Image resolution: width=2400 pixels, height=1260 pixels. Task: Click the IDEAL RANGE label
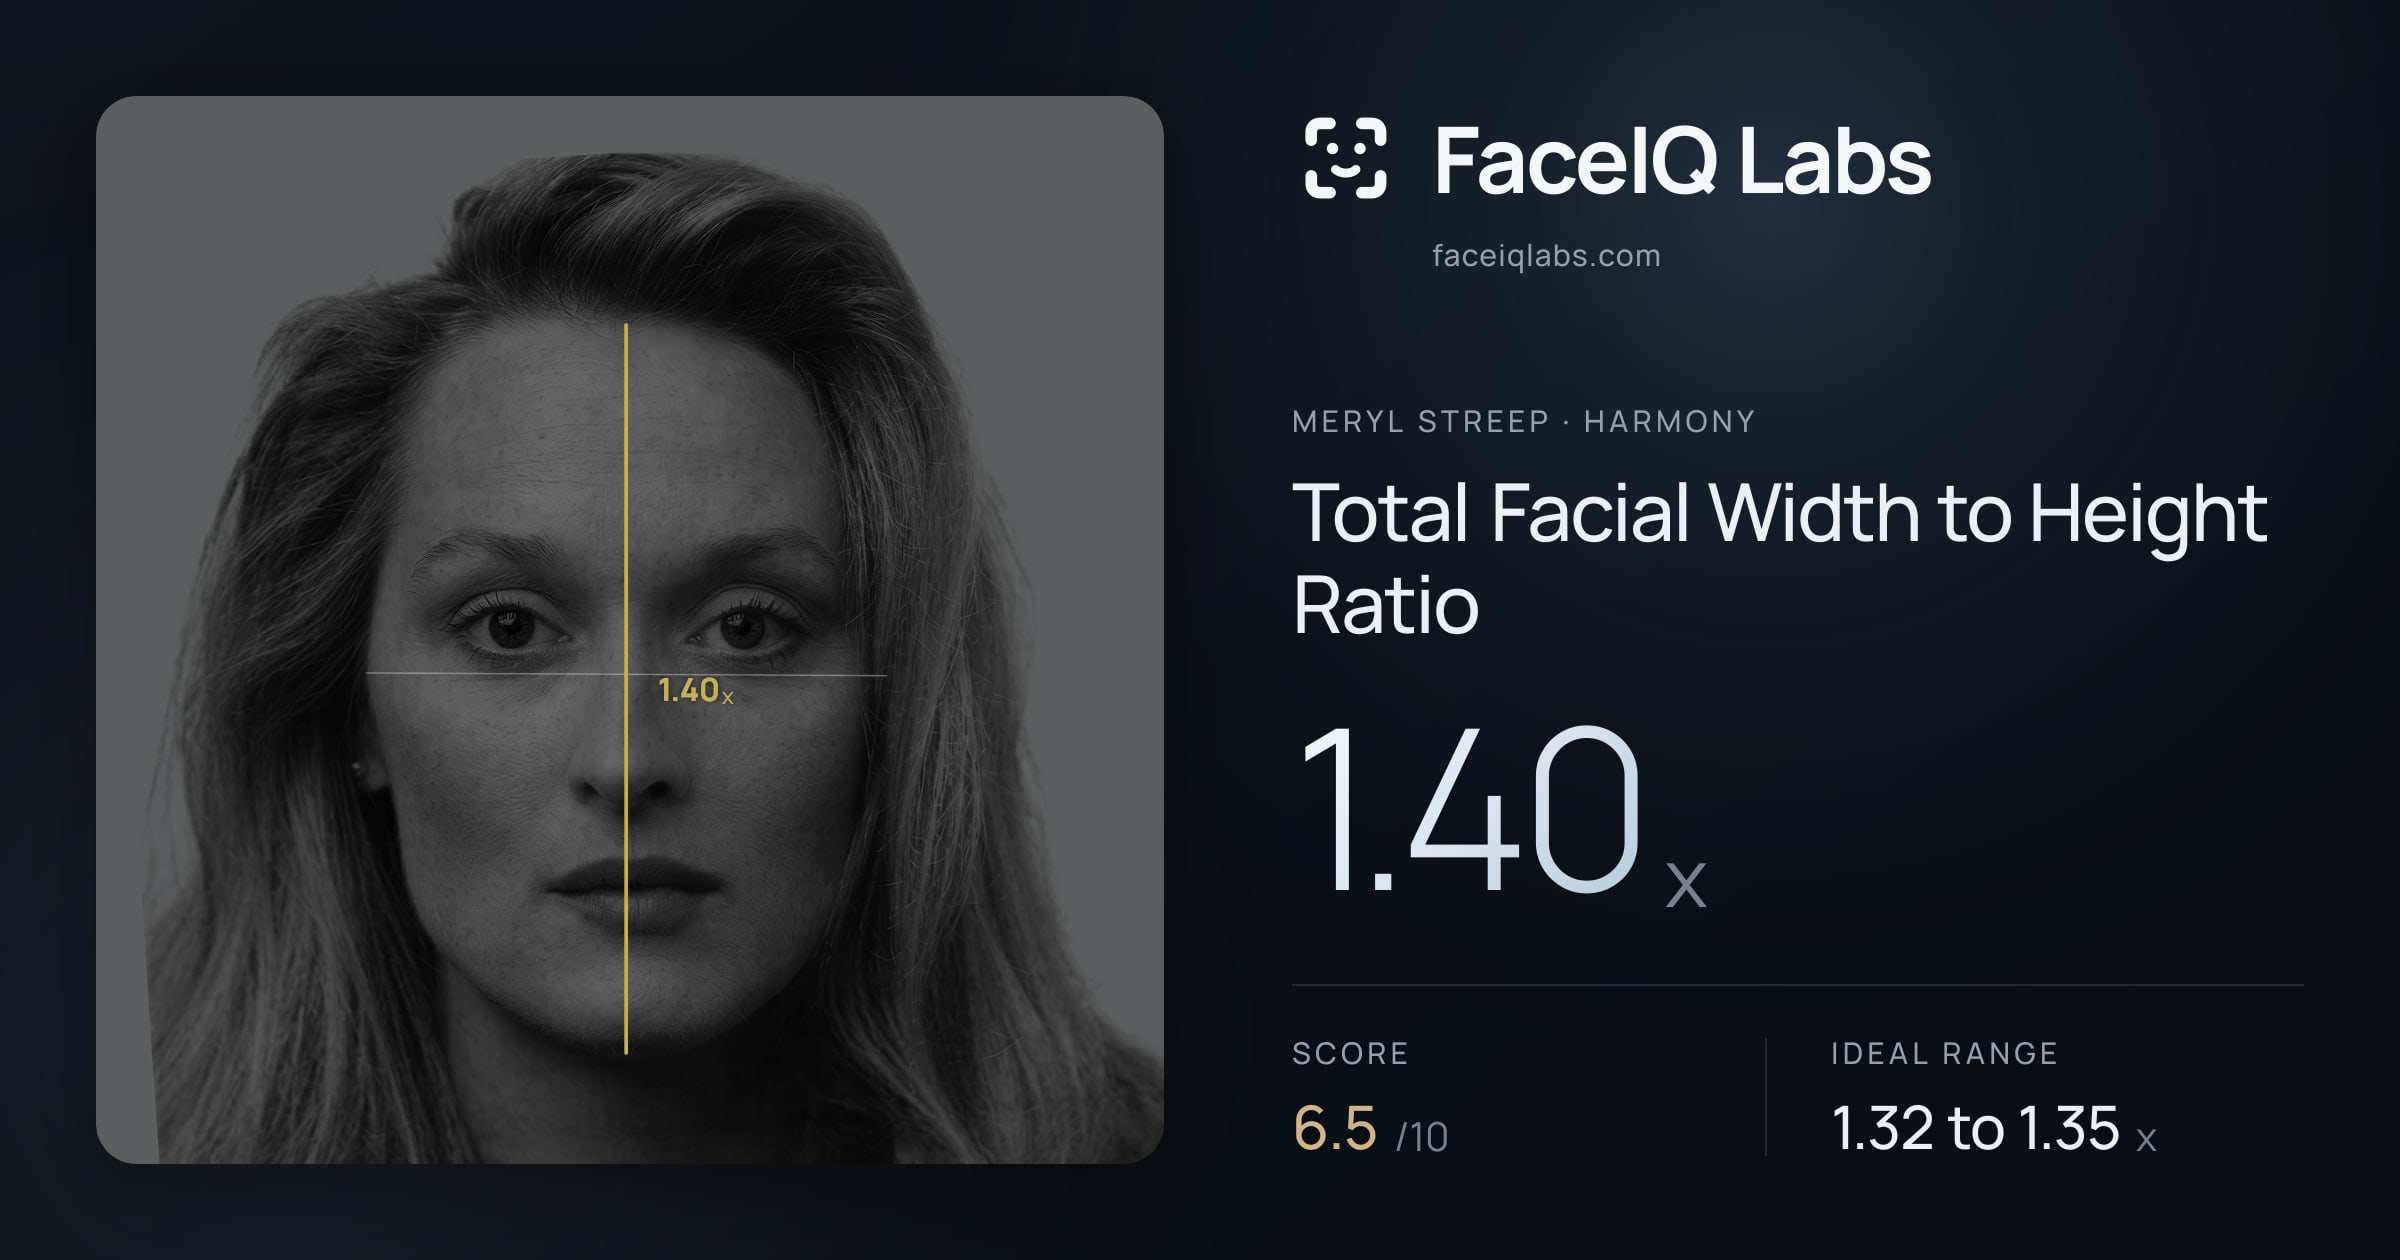1944,1053
